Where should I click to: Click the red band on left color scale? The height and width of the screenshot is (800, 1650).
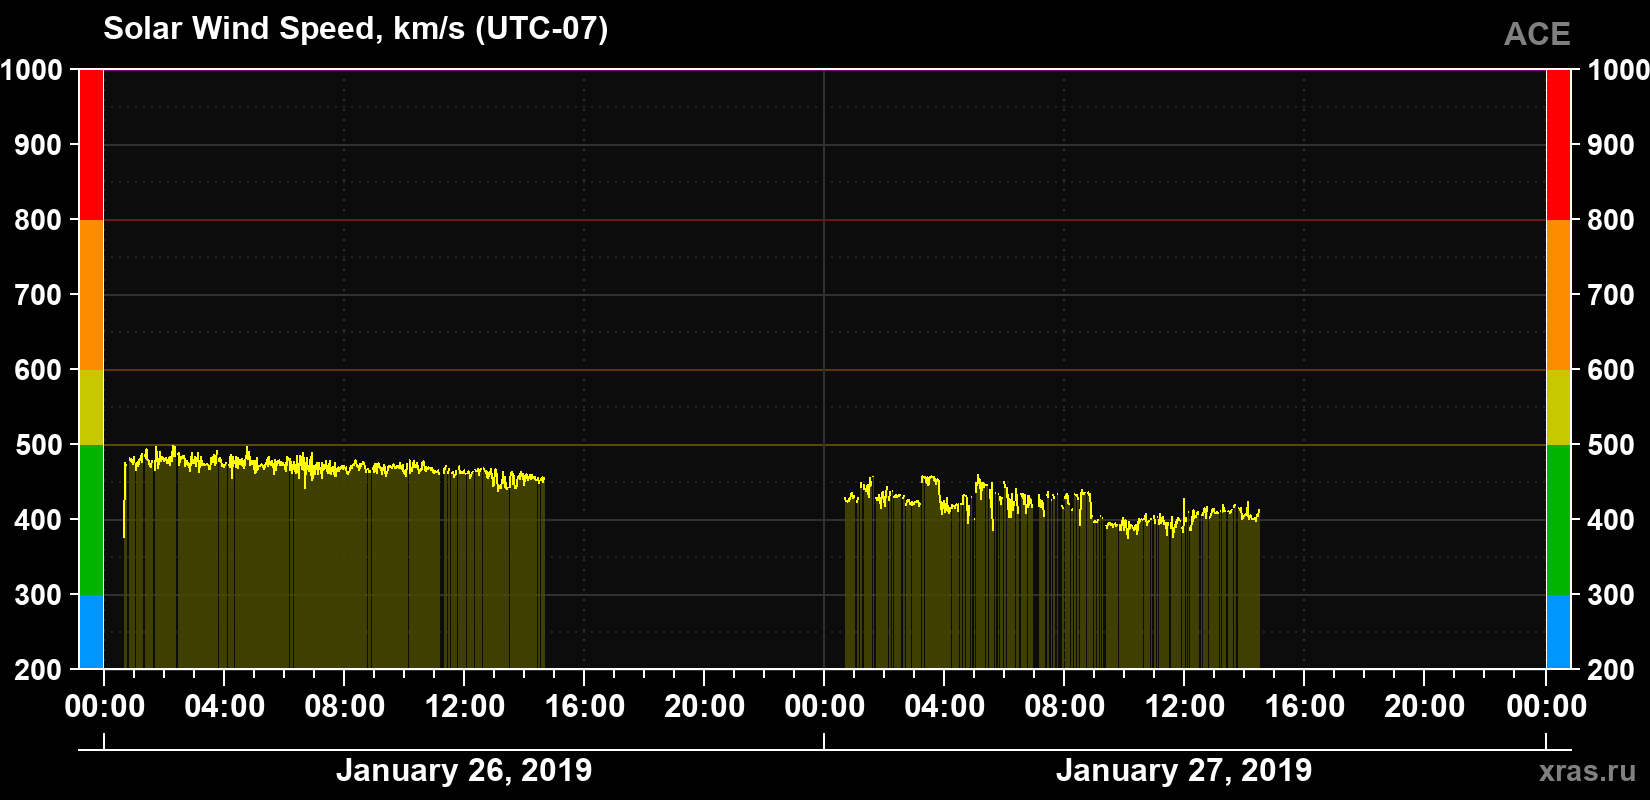91,145
